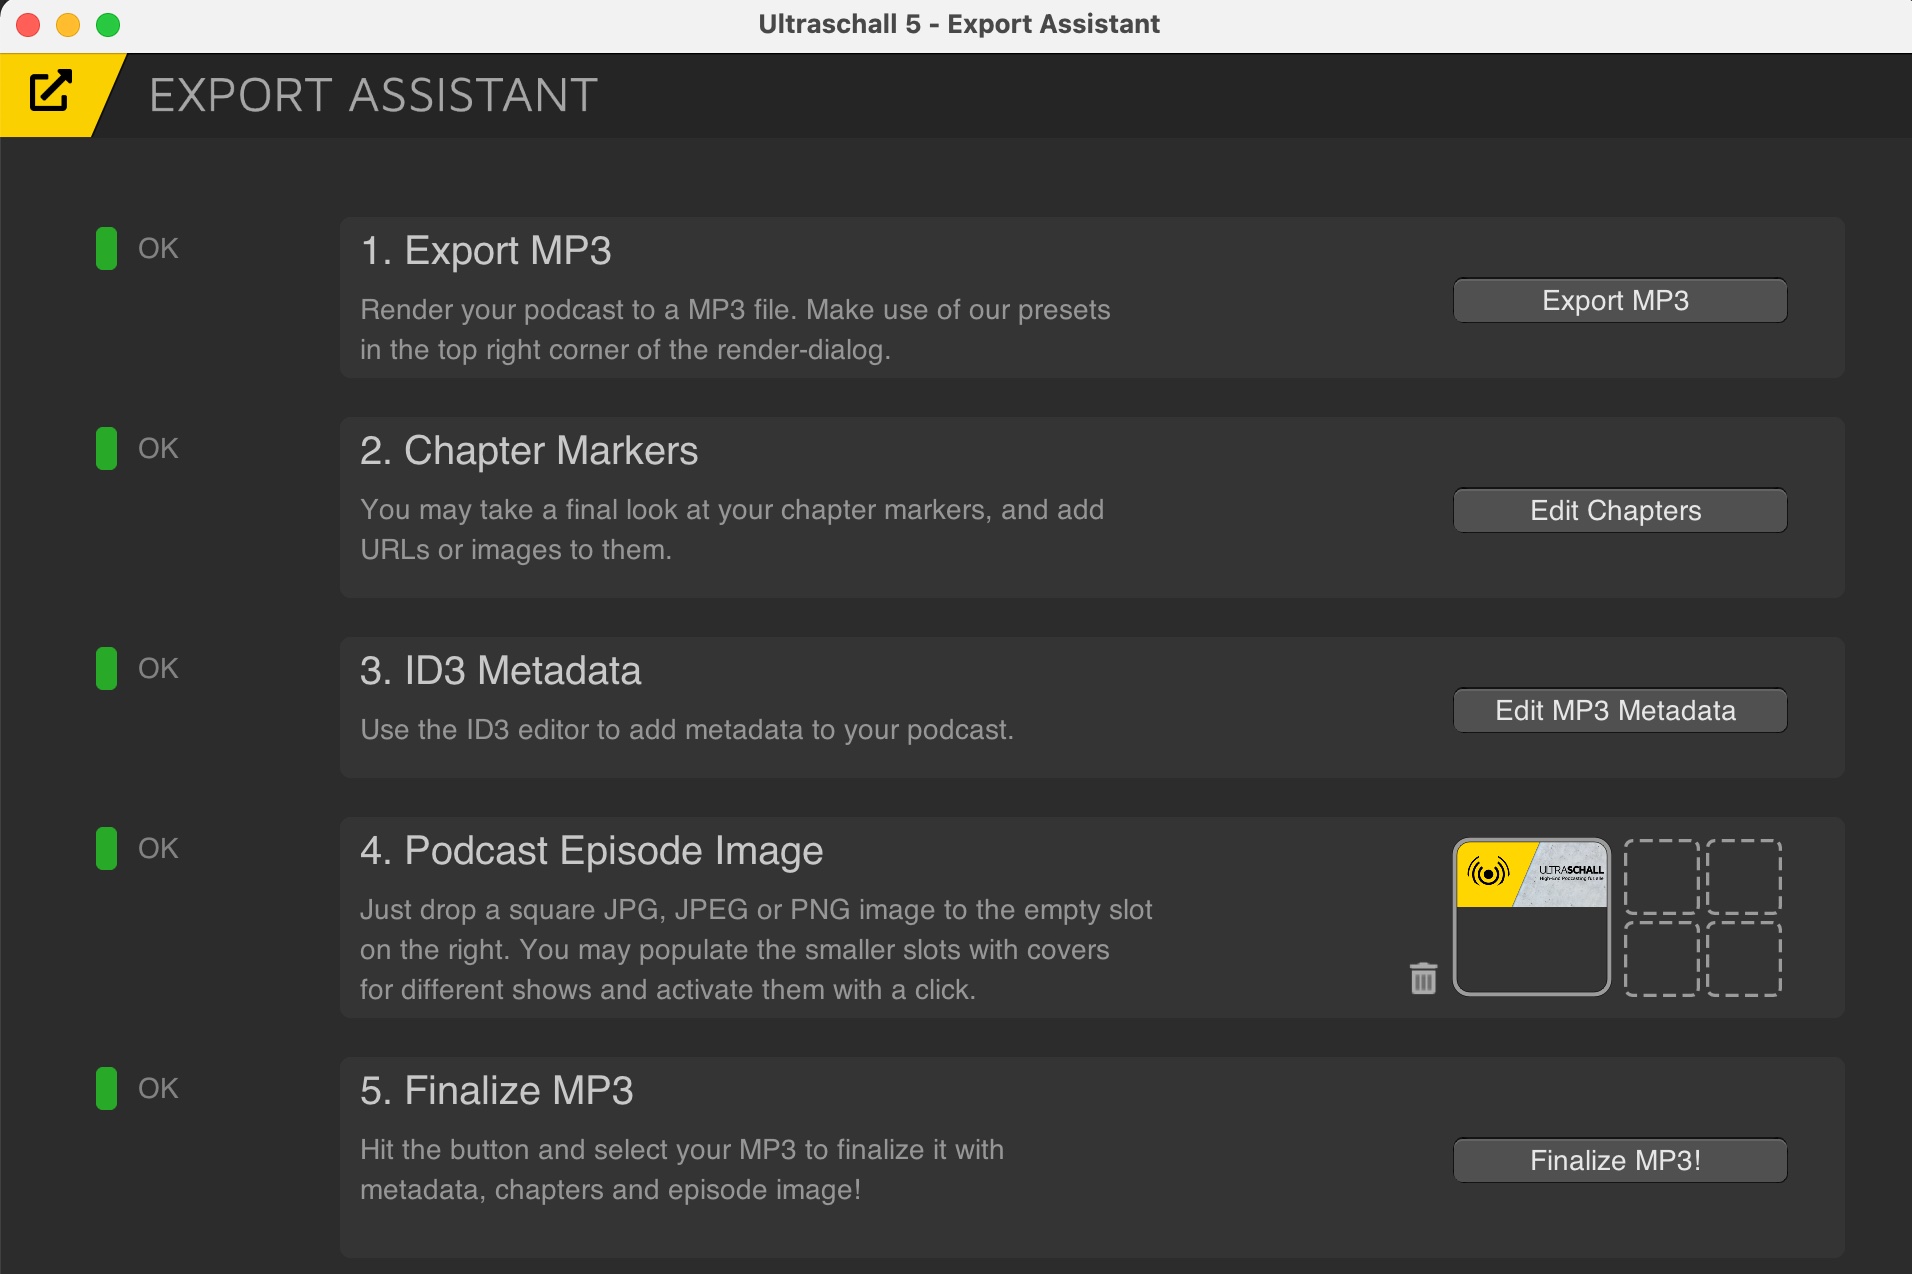
Task: Click the OK status text beside Podcast Episode Image
Action: coord(158,848)
